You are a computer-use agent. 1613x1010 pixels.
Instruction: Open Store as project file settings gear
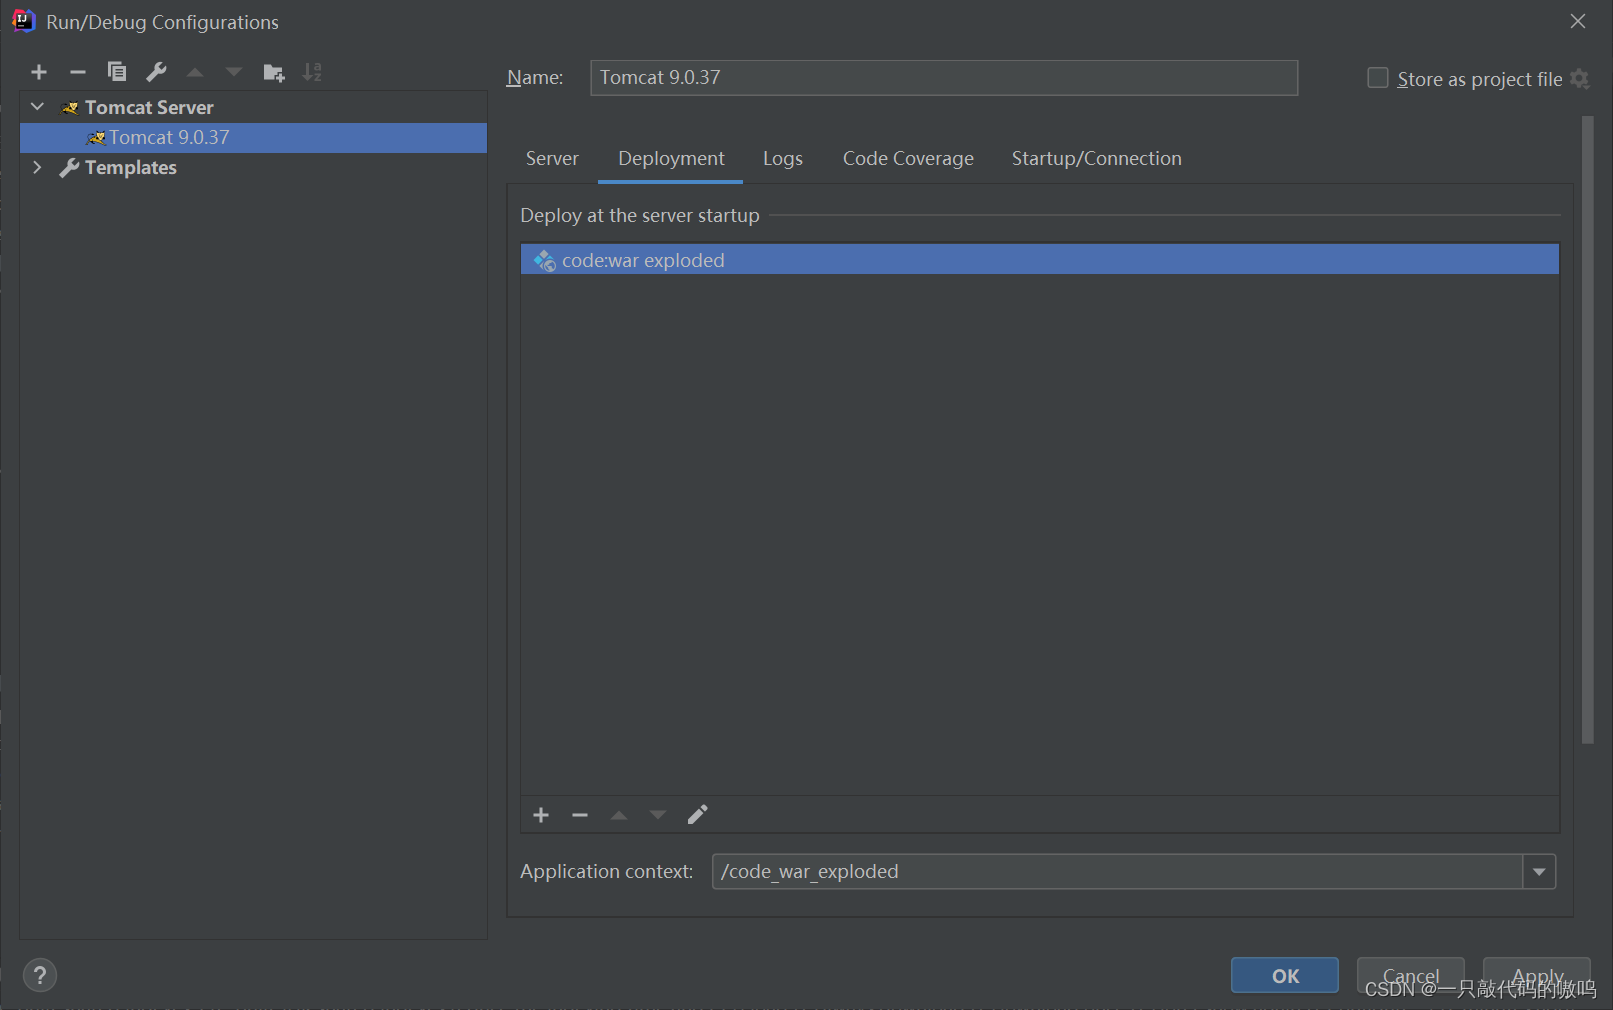(x=1580, y=79)
